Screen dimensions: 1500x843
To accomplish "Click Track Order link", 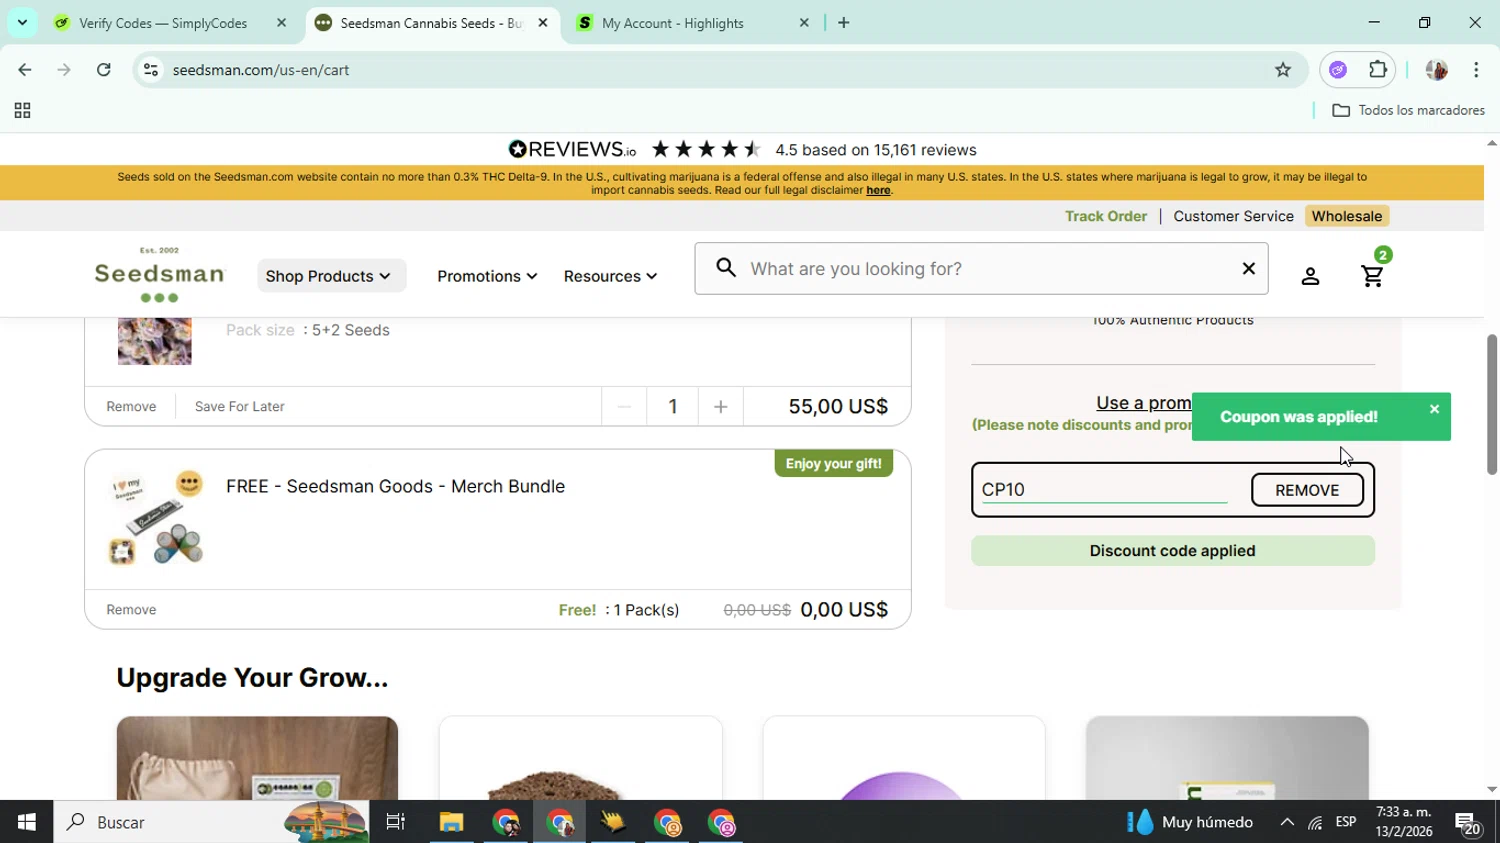I will [1106, 216].
